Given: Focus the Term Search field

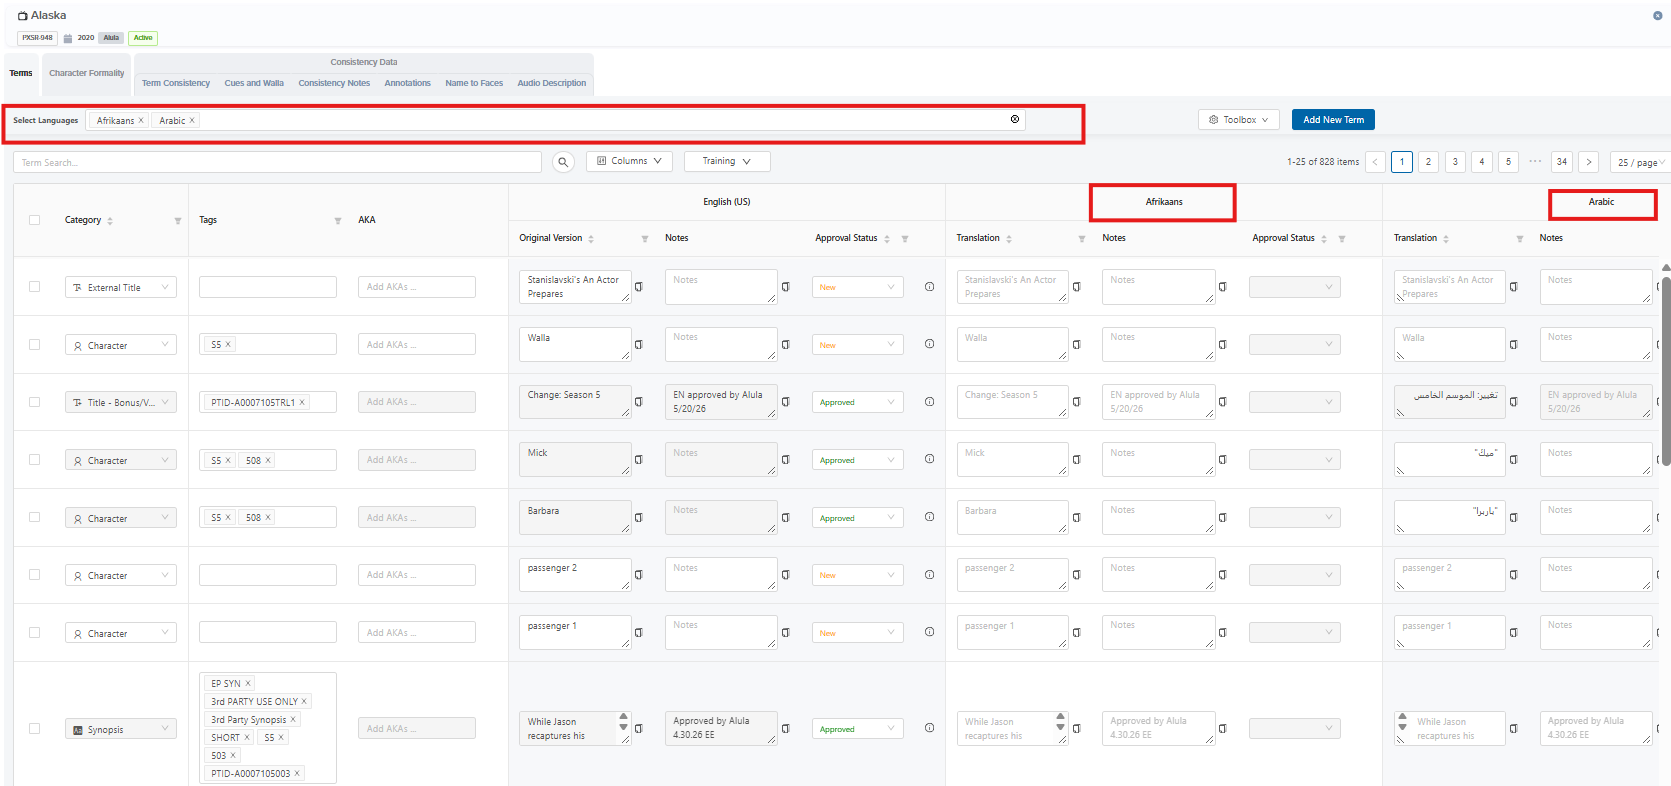Looking at the screenshot, I should pyautogui.click(x=277, y=162).
